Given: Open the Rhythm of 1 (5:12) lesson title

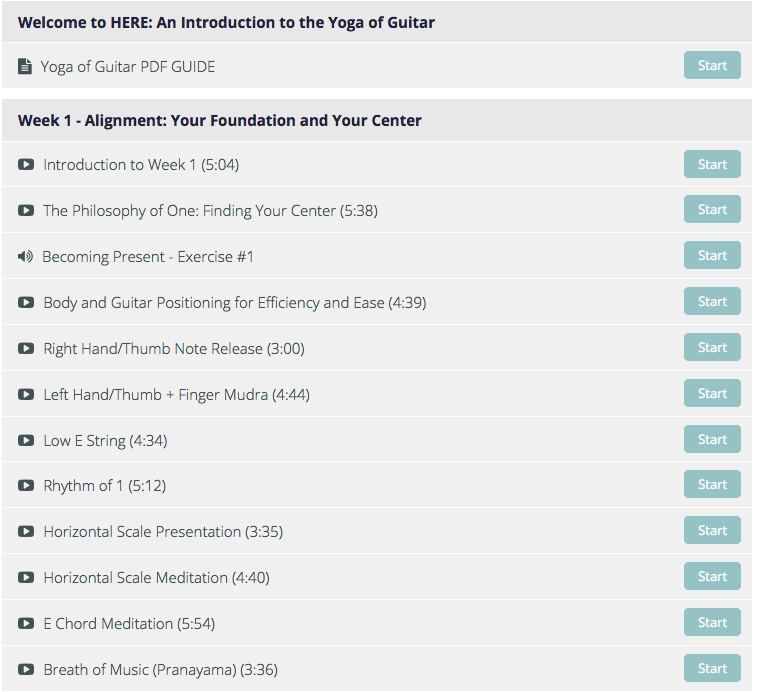Looking at the screenshot, I should [x=105, y=486].
